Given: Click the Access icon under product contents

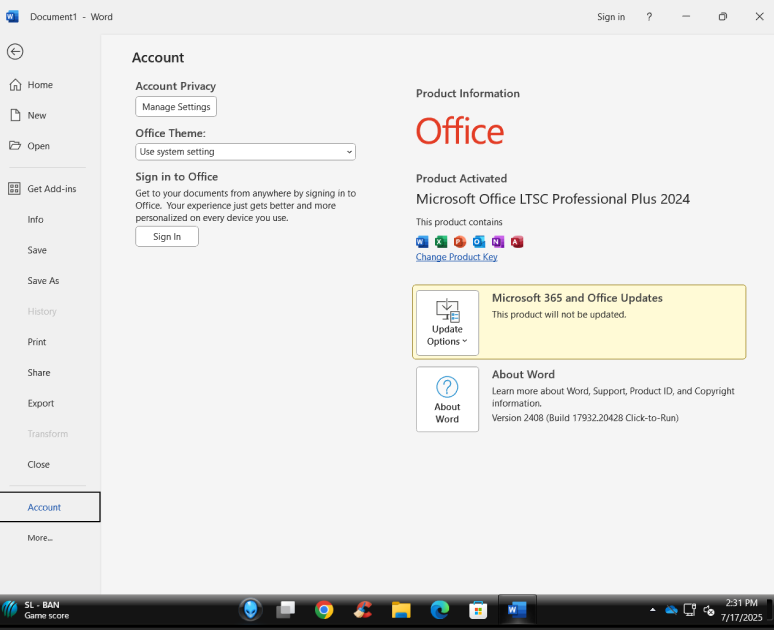Looking at the screenshot, I should 517,241.
